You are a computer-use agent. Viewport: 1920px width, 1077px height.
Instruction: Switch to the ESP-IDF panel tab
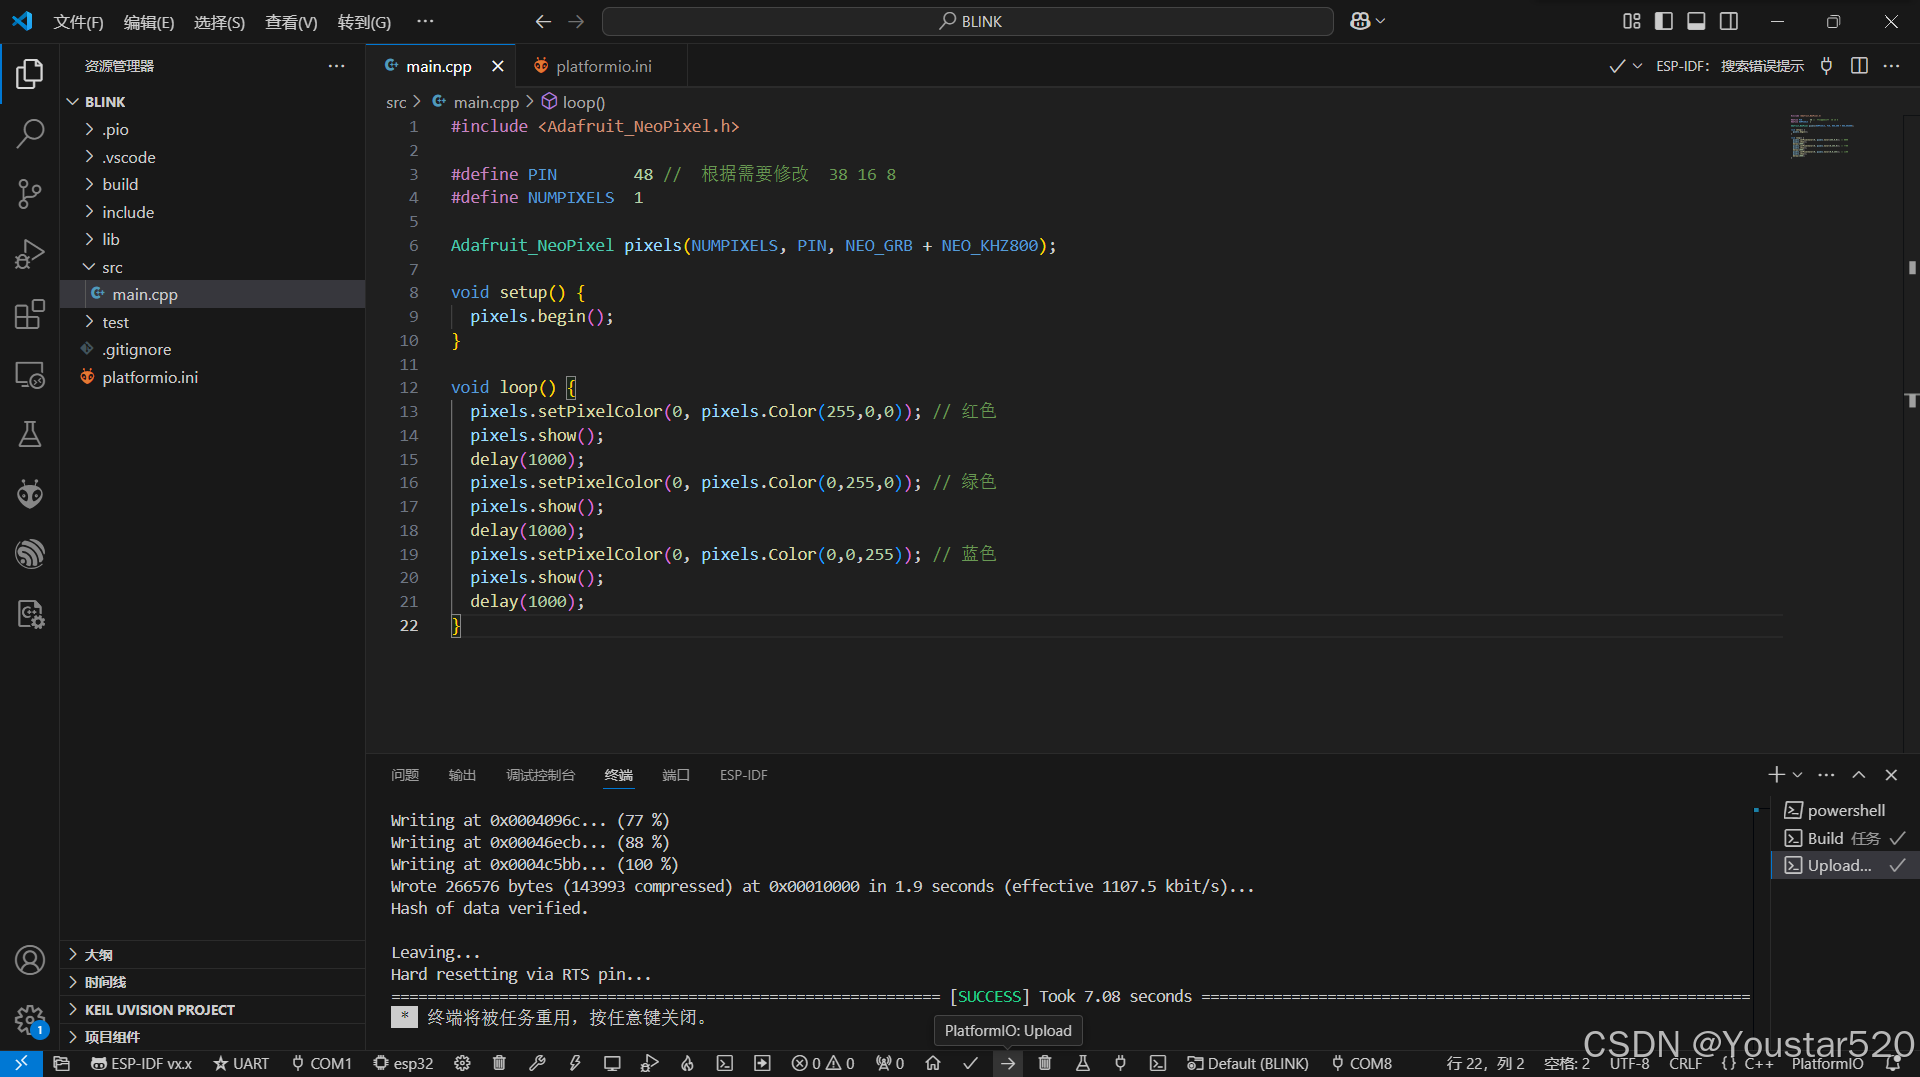(744, 775)
